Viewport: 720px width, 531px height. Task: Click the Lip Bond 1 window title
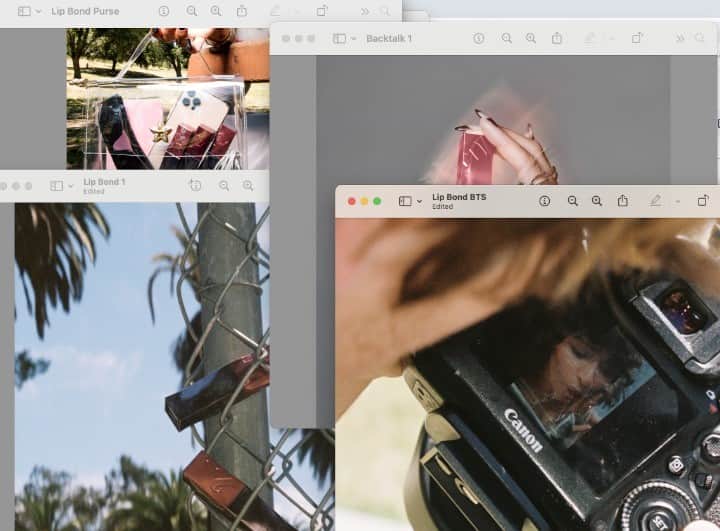[x=104, y=182]
